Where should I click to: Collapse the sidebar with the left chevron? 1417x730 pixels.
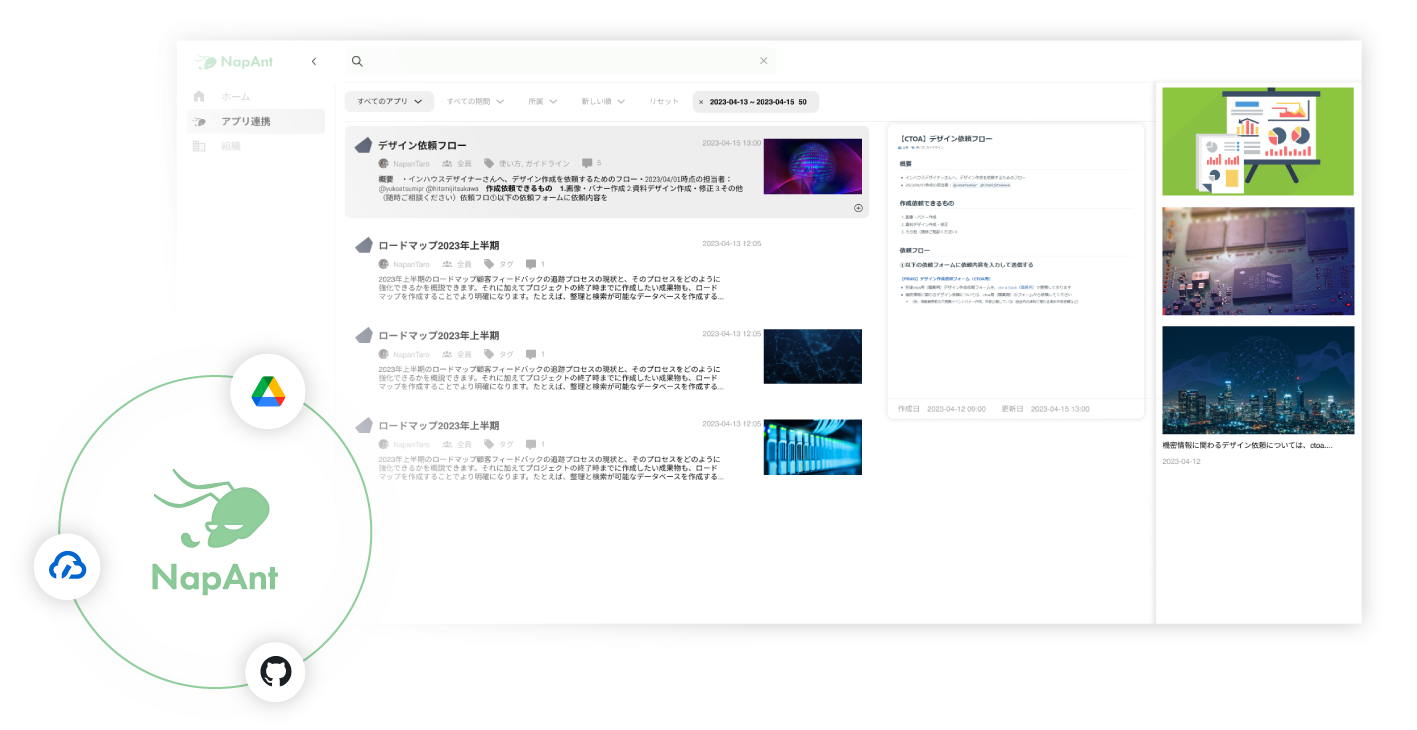[x=314, y=62]
